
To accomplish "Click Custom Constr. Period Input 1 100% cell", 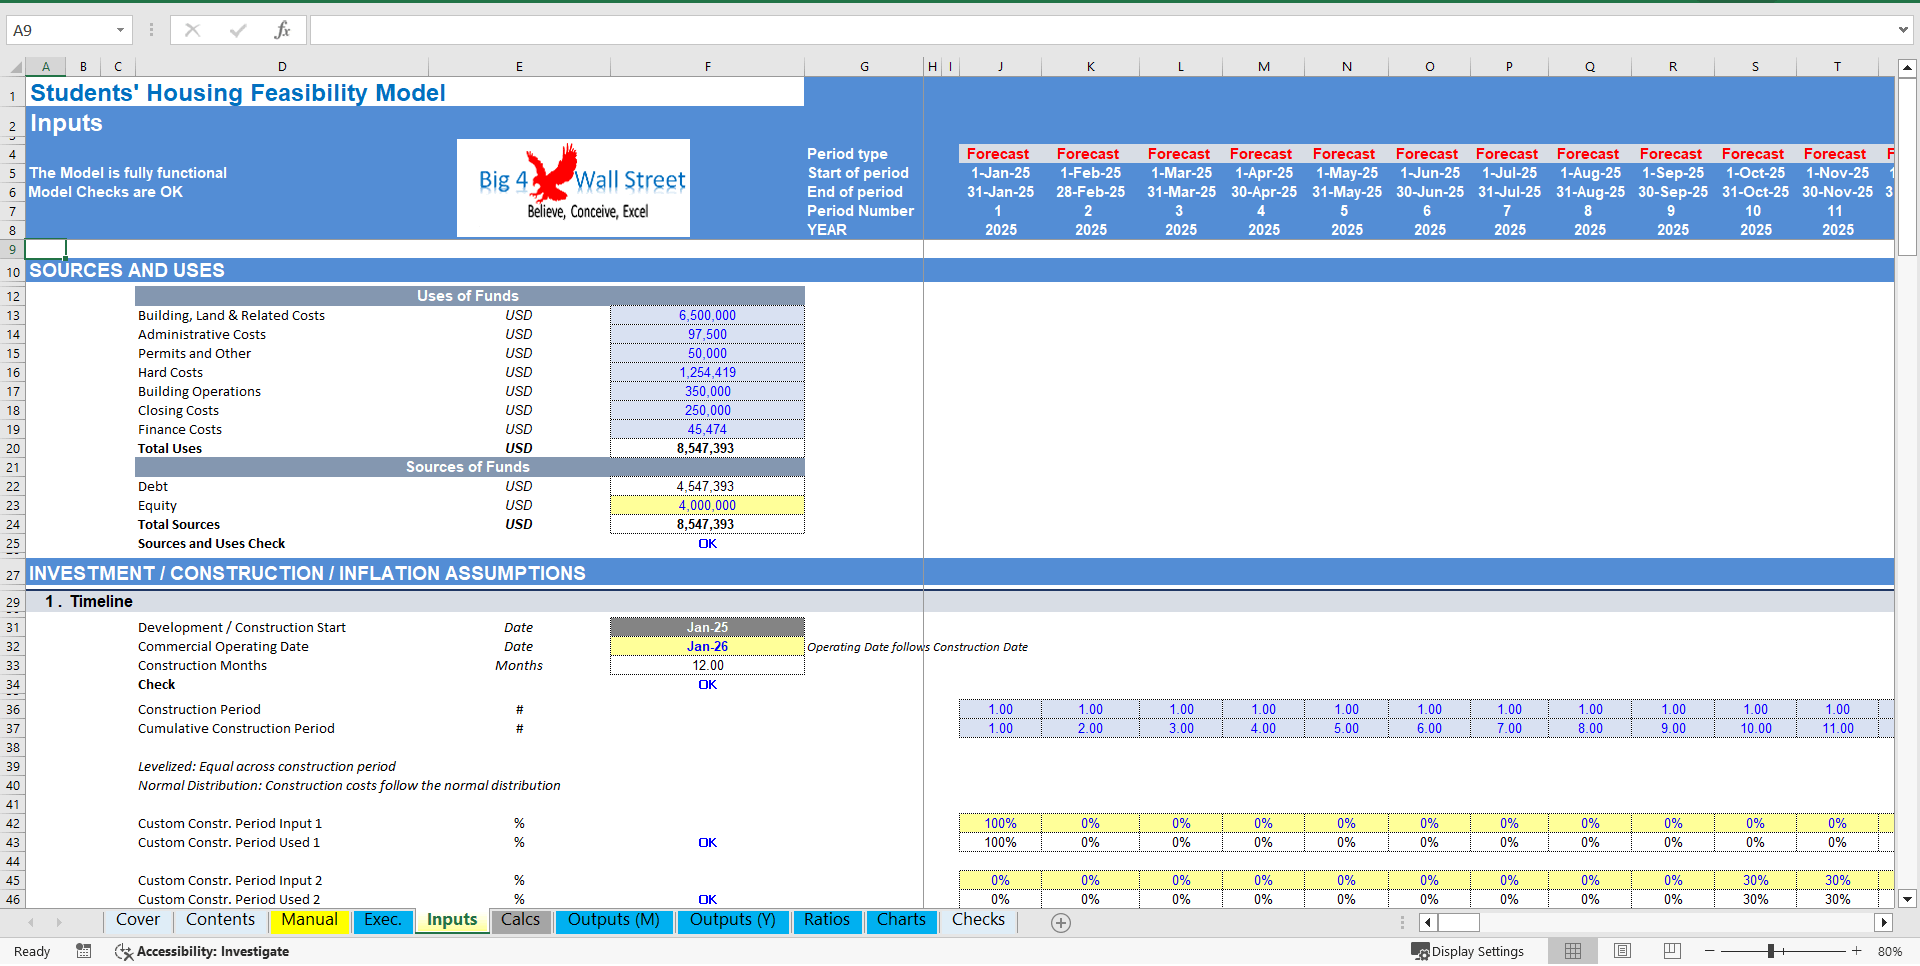I will 1000,823.
